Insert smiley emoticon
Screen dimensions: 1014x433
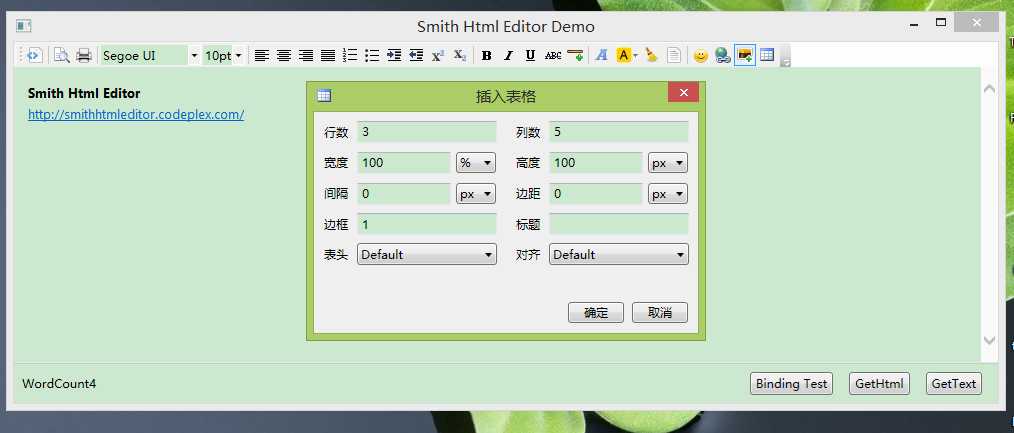coord(700,56)
